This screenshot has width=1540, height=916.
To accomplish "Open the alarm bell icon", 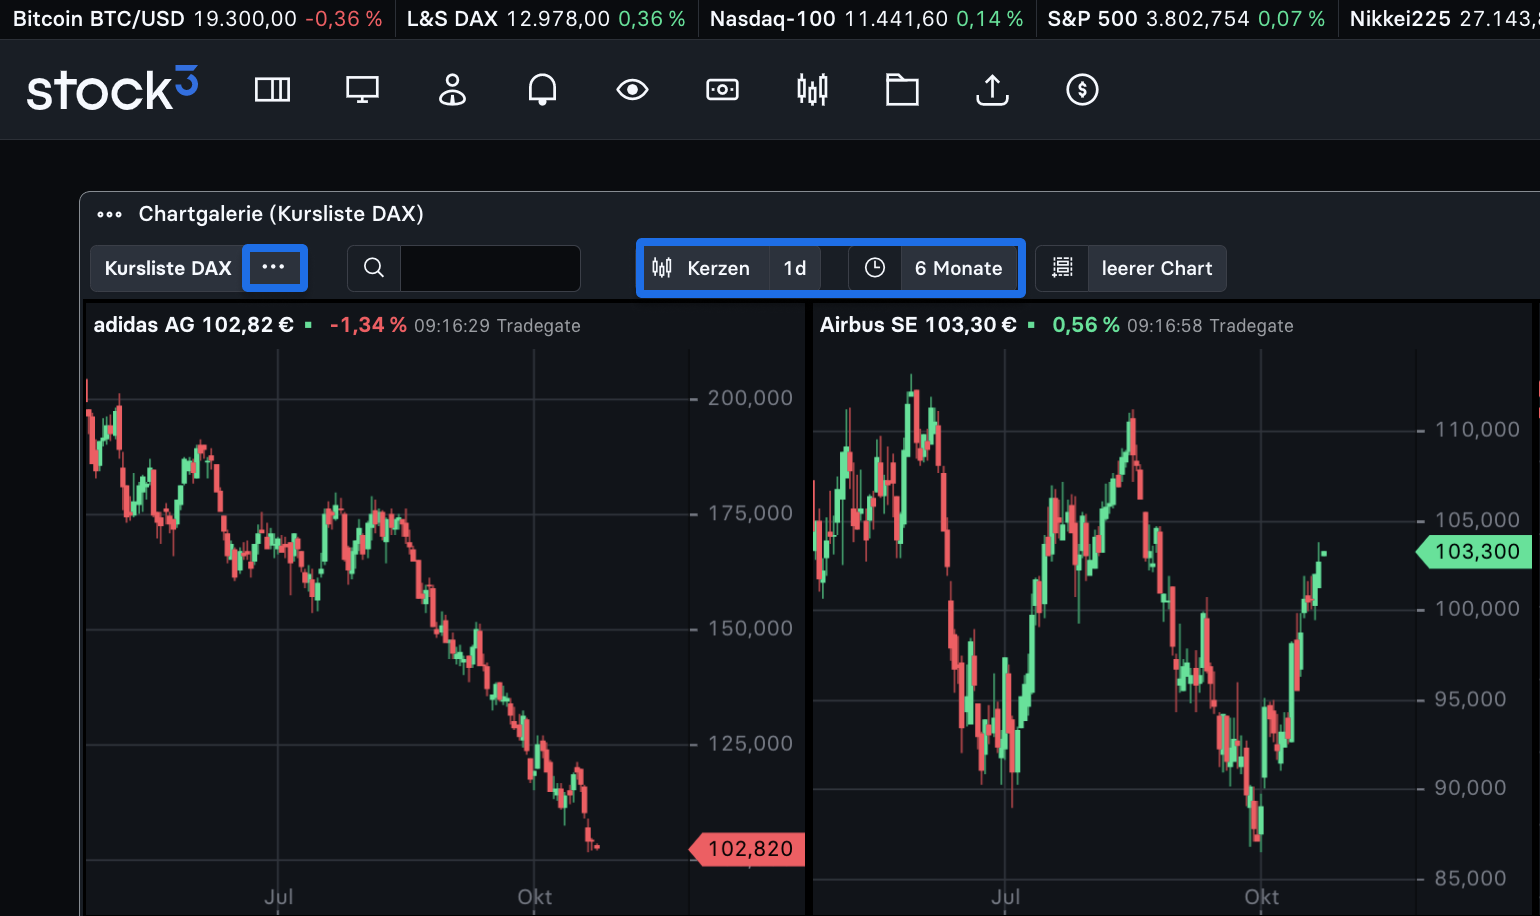I will (x=542, y=90).
